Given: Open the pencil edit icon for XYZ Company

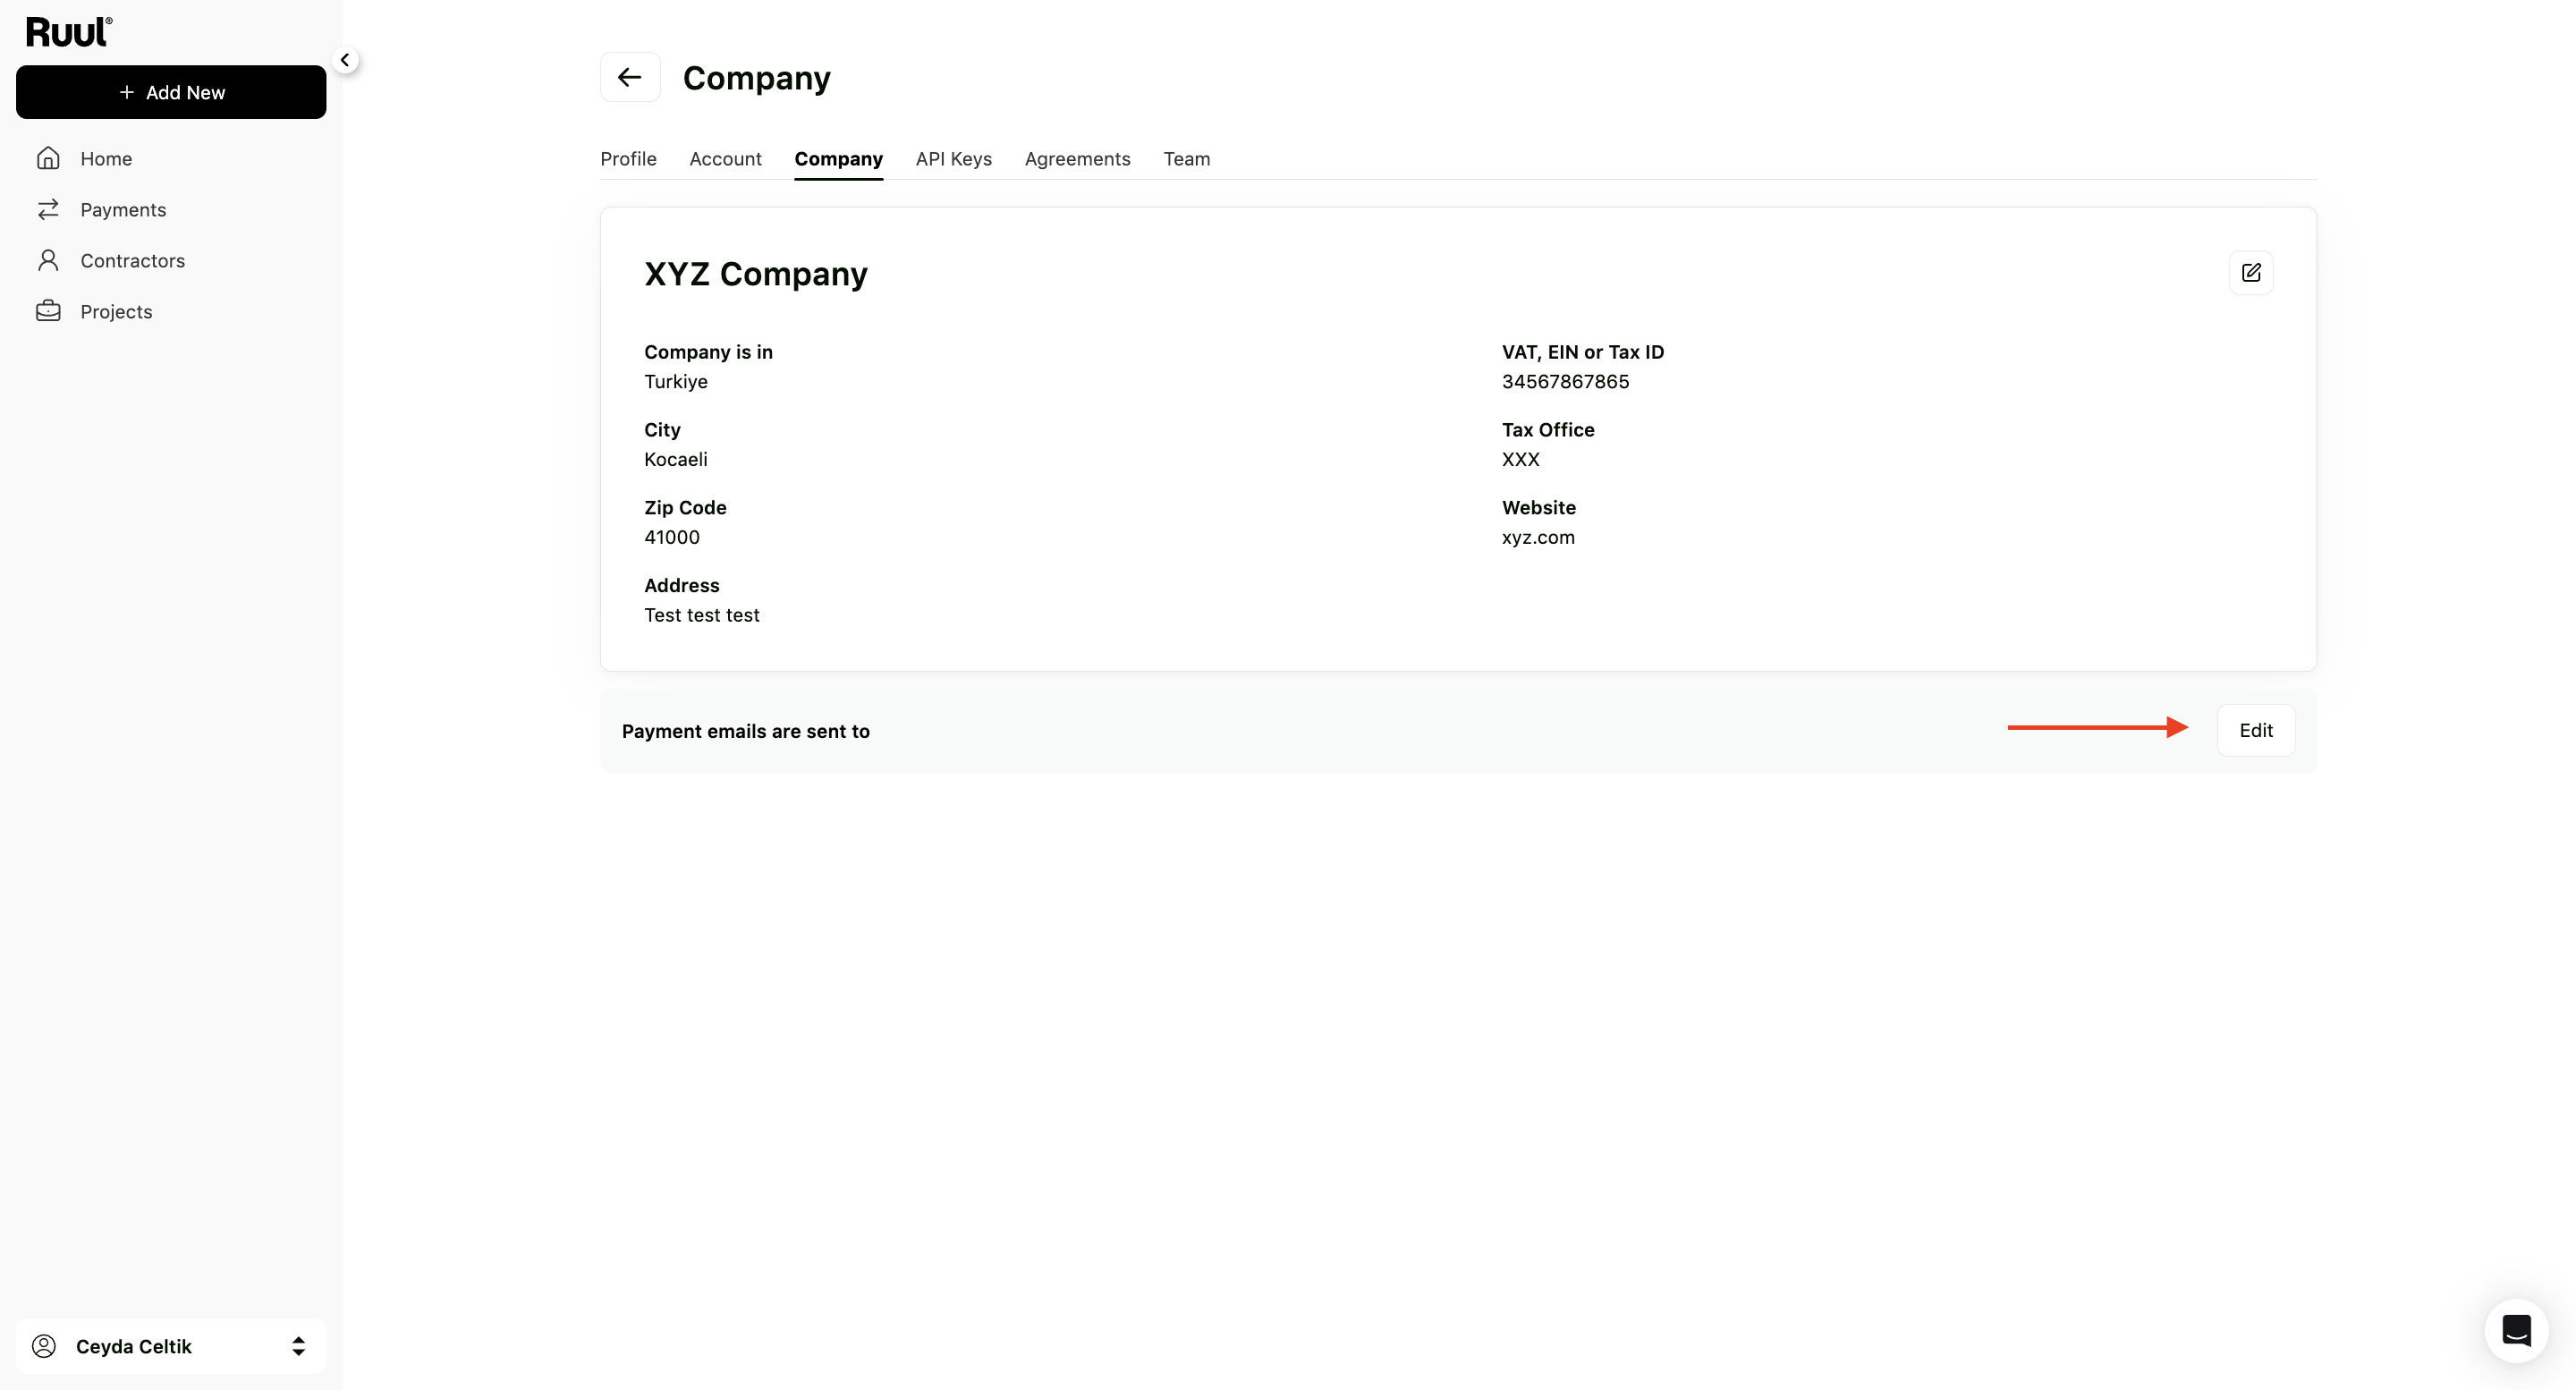Looking at the screenshot, I should click(2251, 273).
